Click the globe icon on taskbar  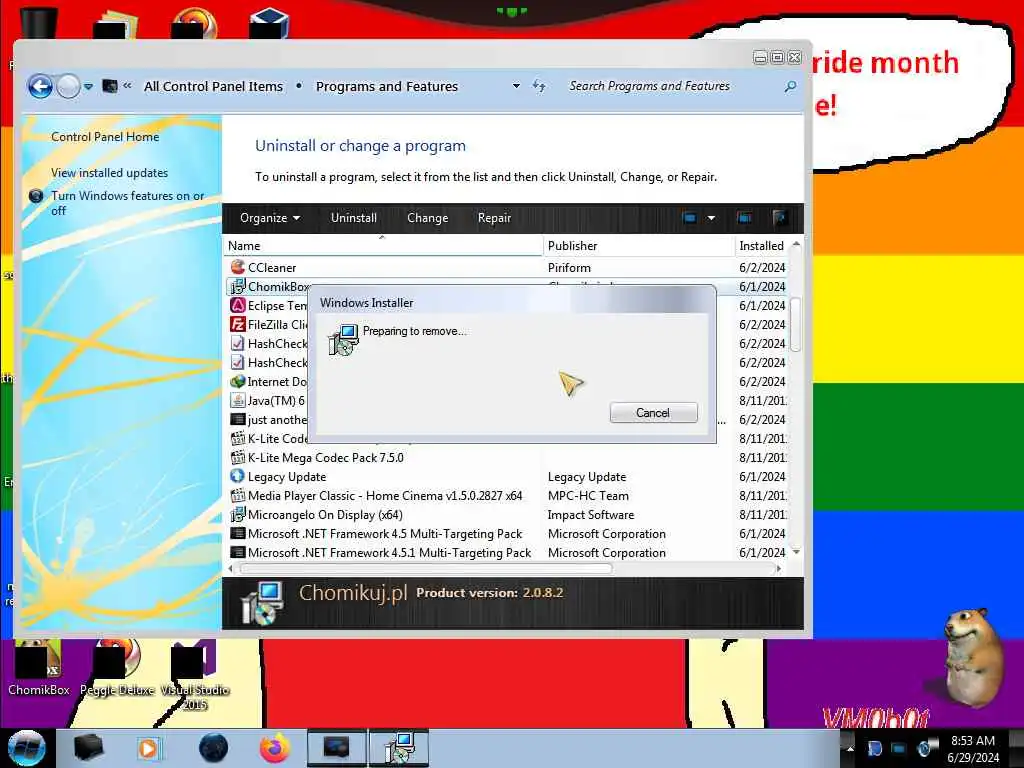pos(213,748)
